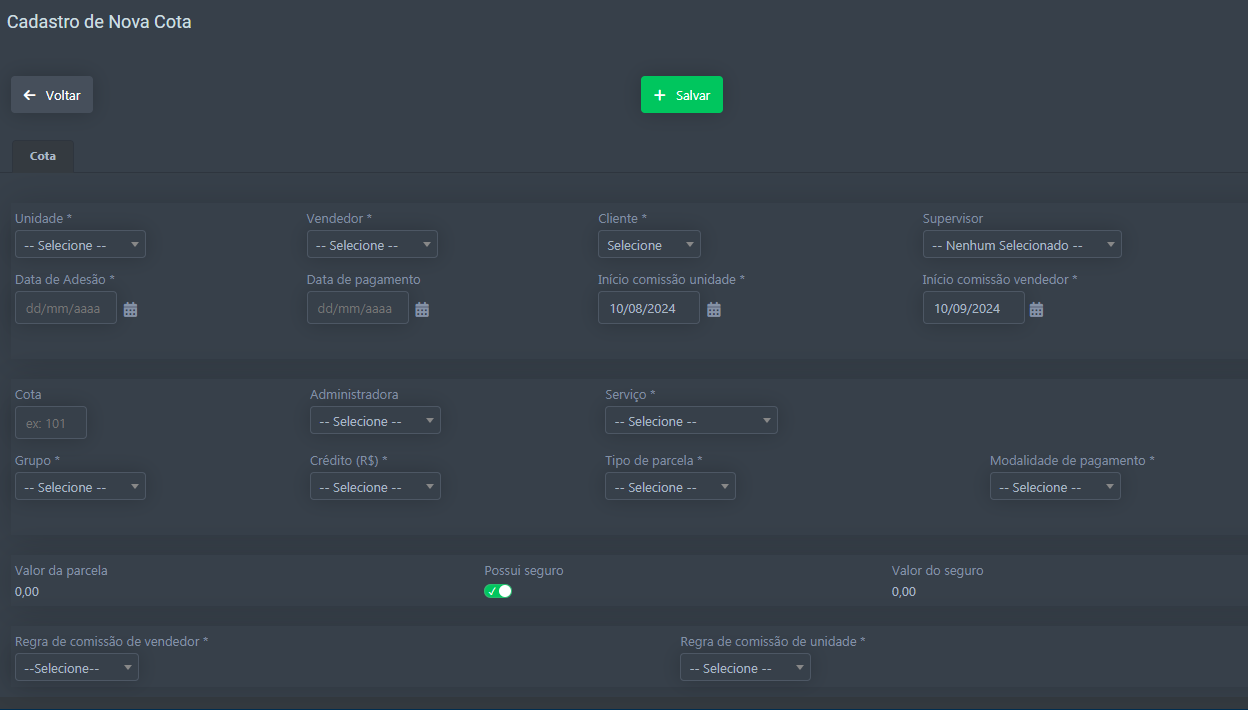Open the Unidade dropdown
The image size is (1248, 710).
(80, 245)
